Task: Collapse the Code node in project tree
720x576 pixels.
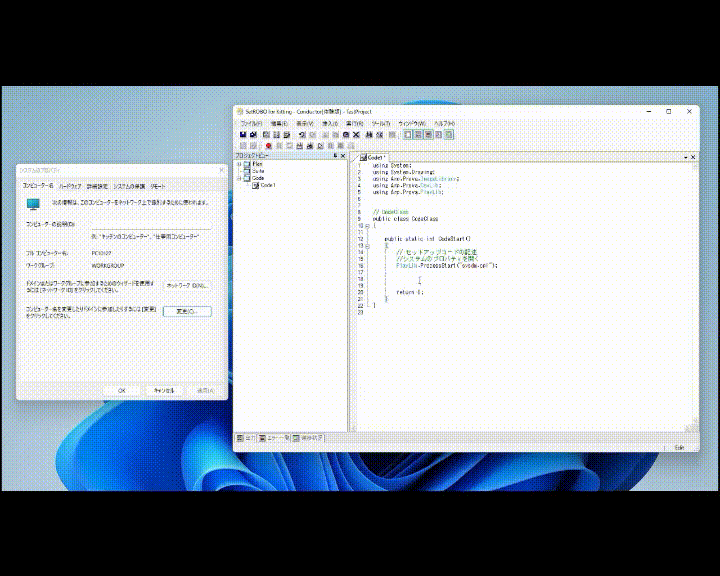Action: (x=239, y=178)
